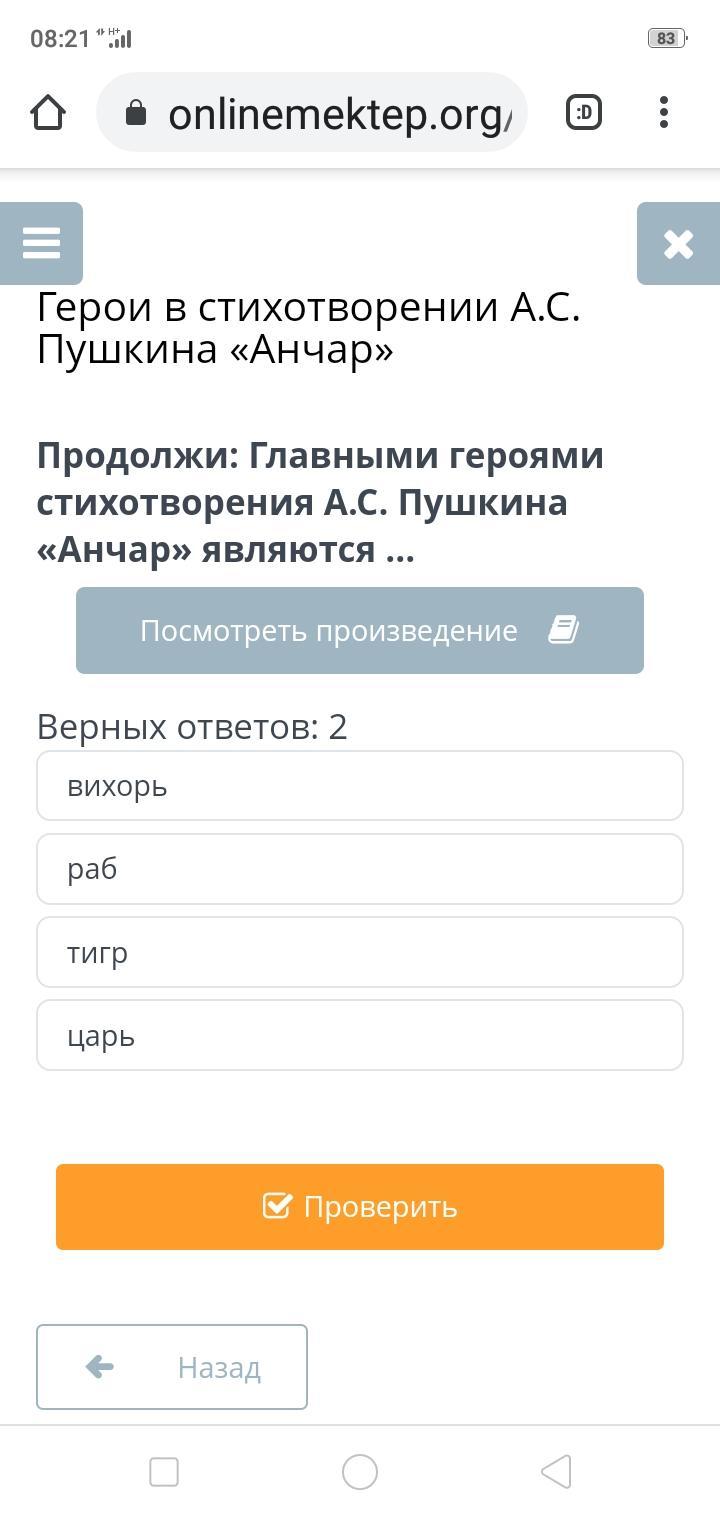
Task: Open the browser three-dot menu
Action: pyautogui.click(x=664, y=113)
